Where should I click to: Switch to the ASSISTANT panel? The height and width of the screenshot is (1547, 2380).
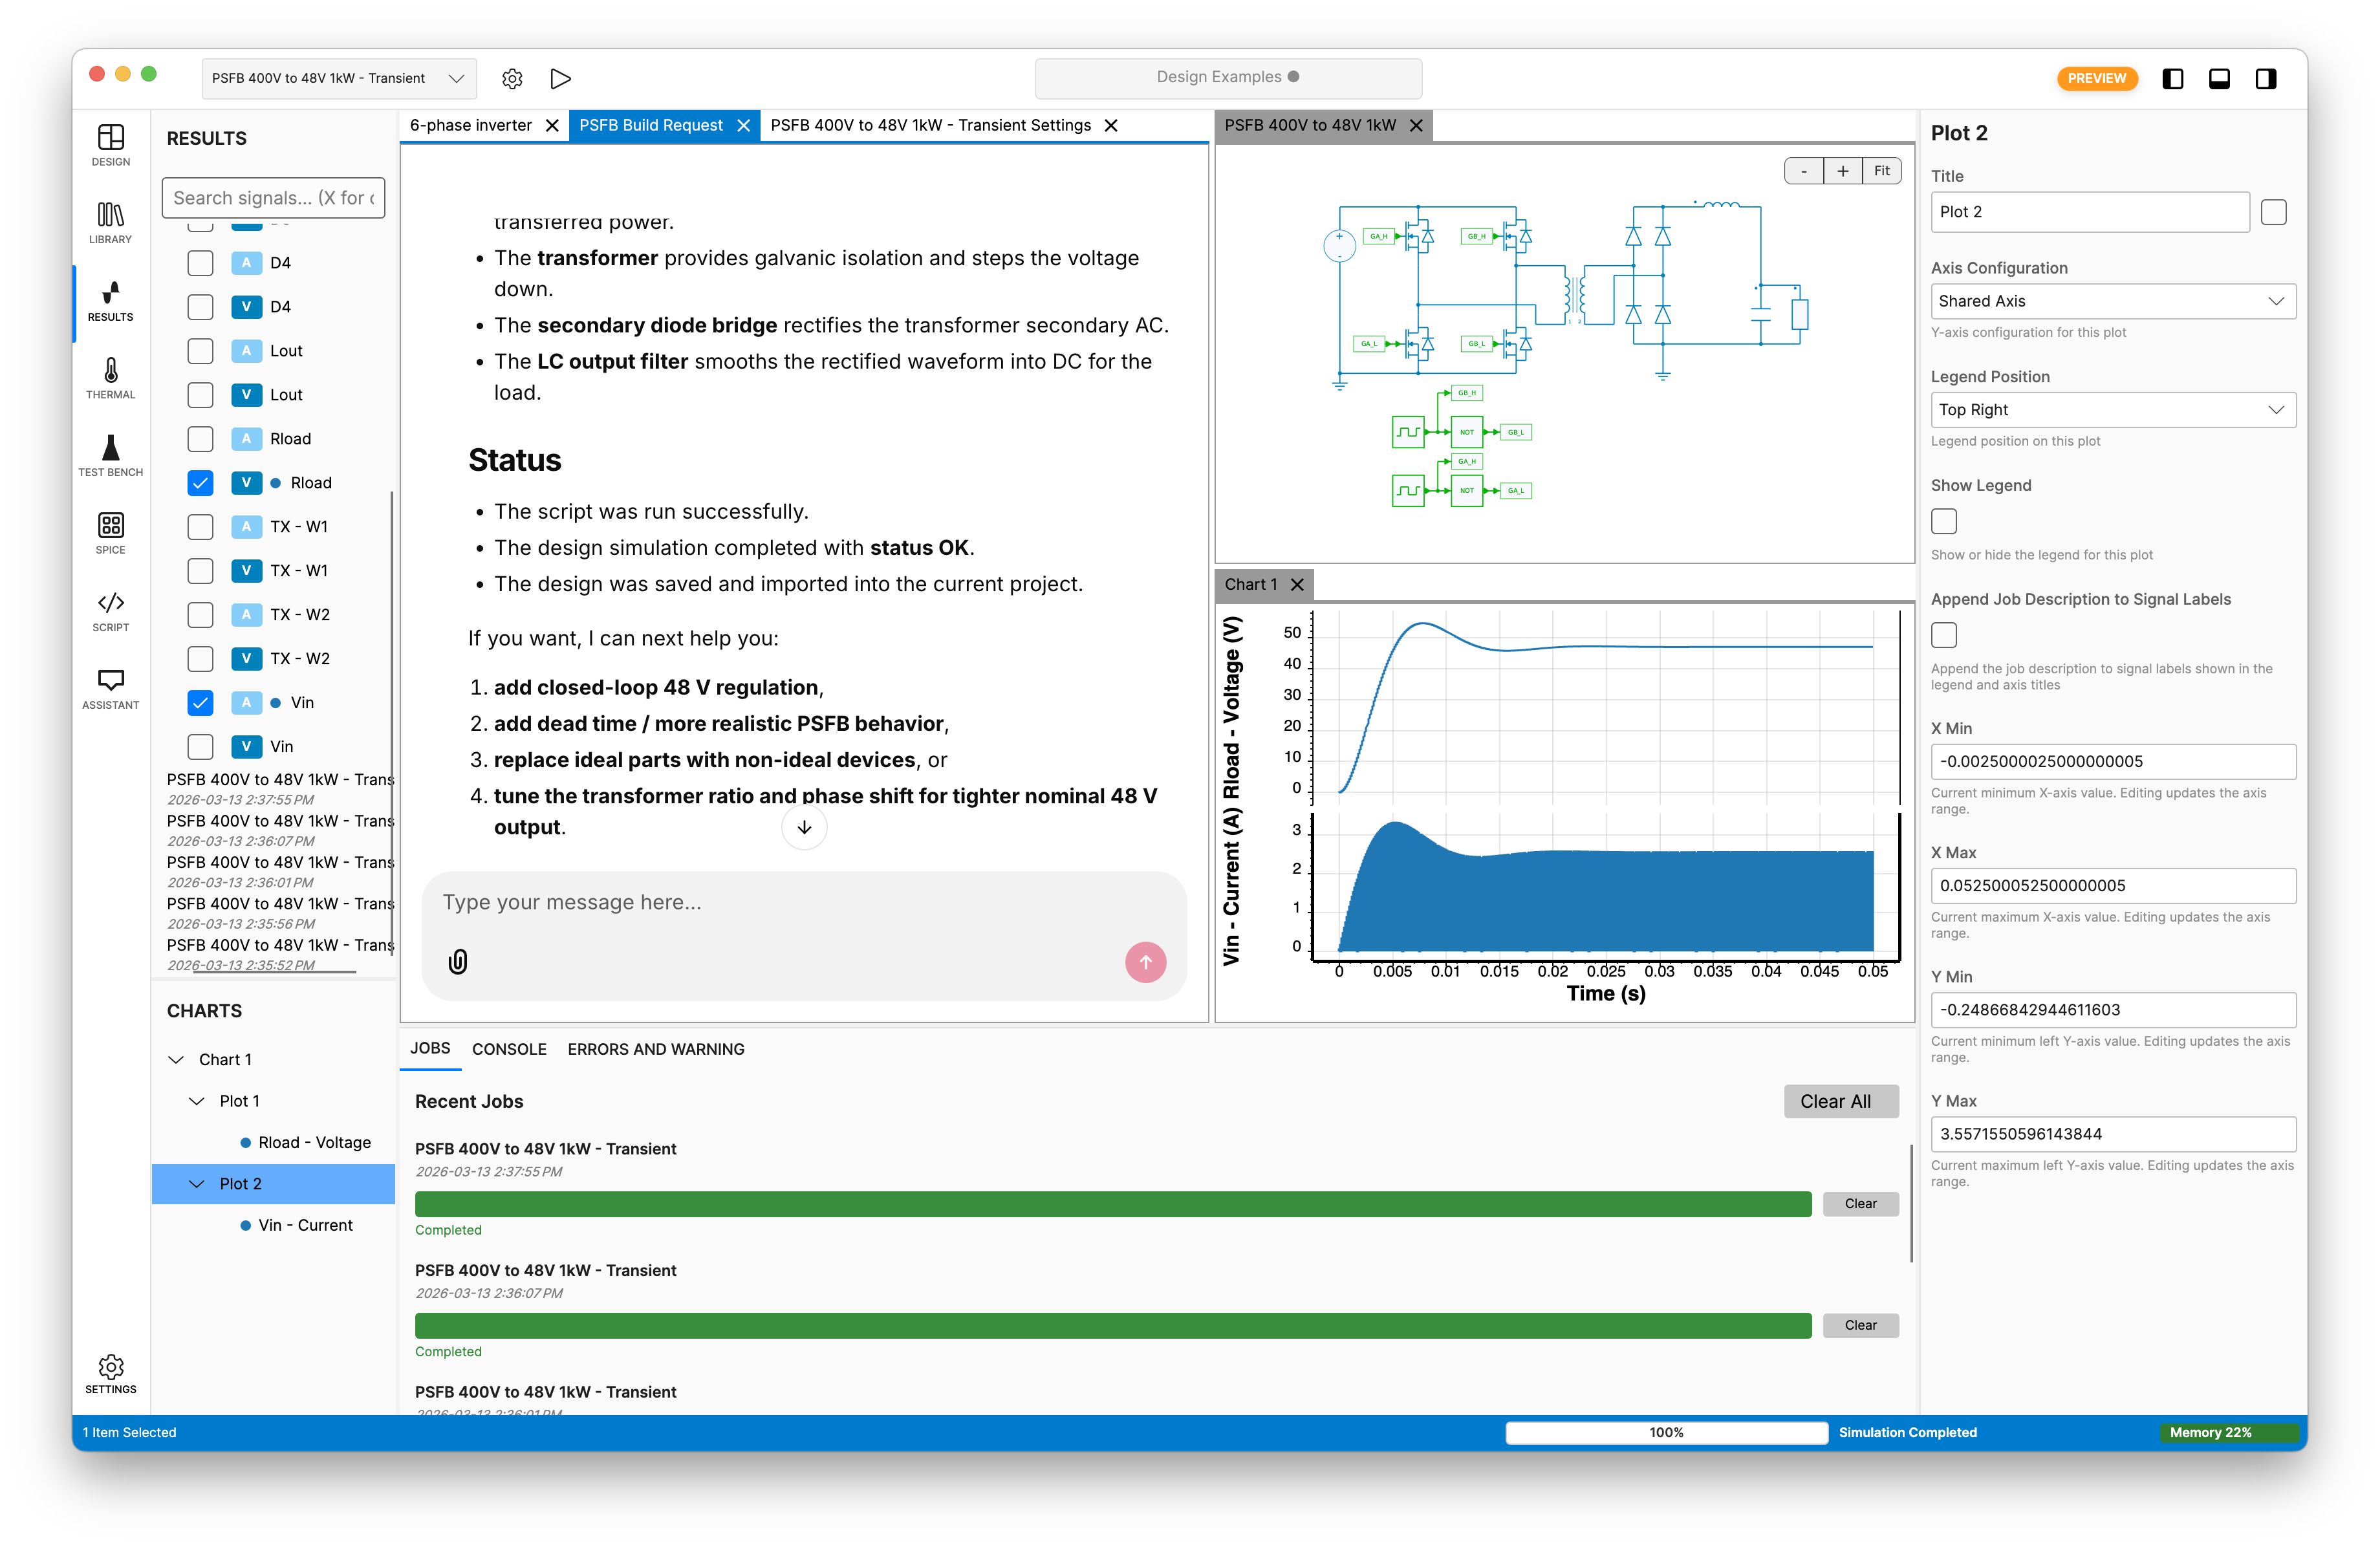(x=110, y=686)
